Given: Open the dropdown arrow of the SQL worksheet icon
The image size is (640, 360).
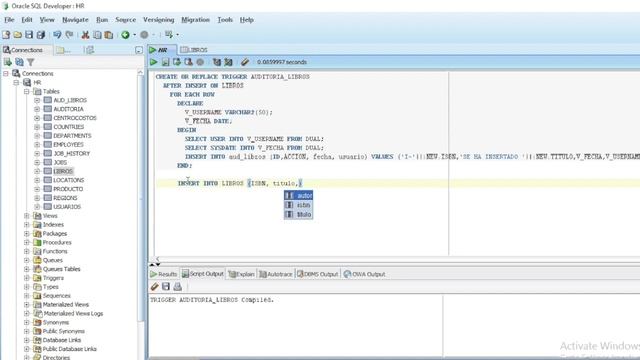Looking at the screenshot, I should (x=178, y=35).
